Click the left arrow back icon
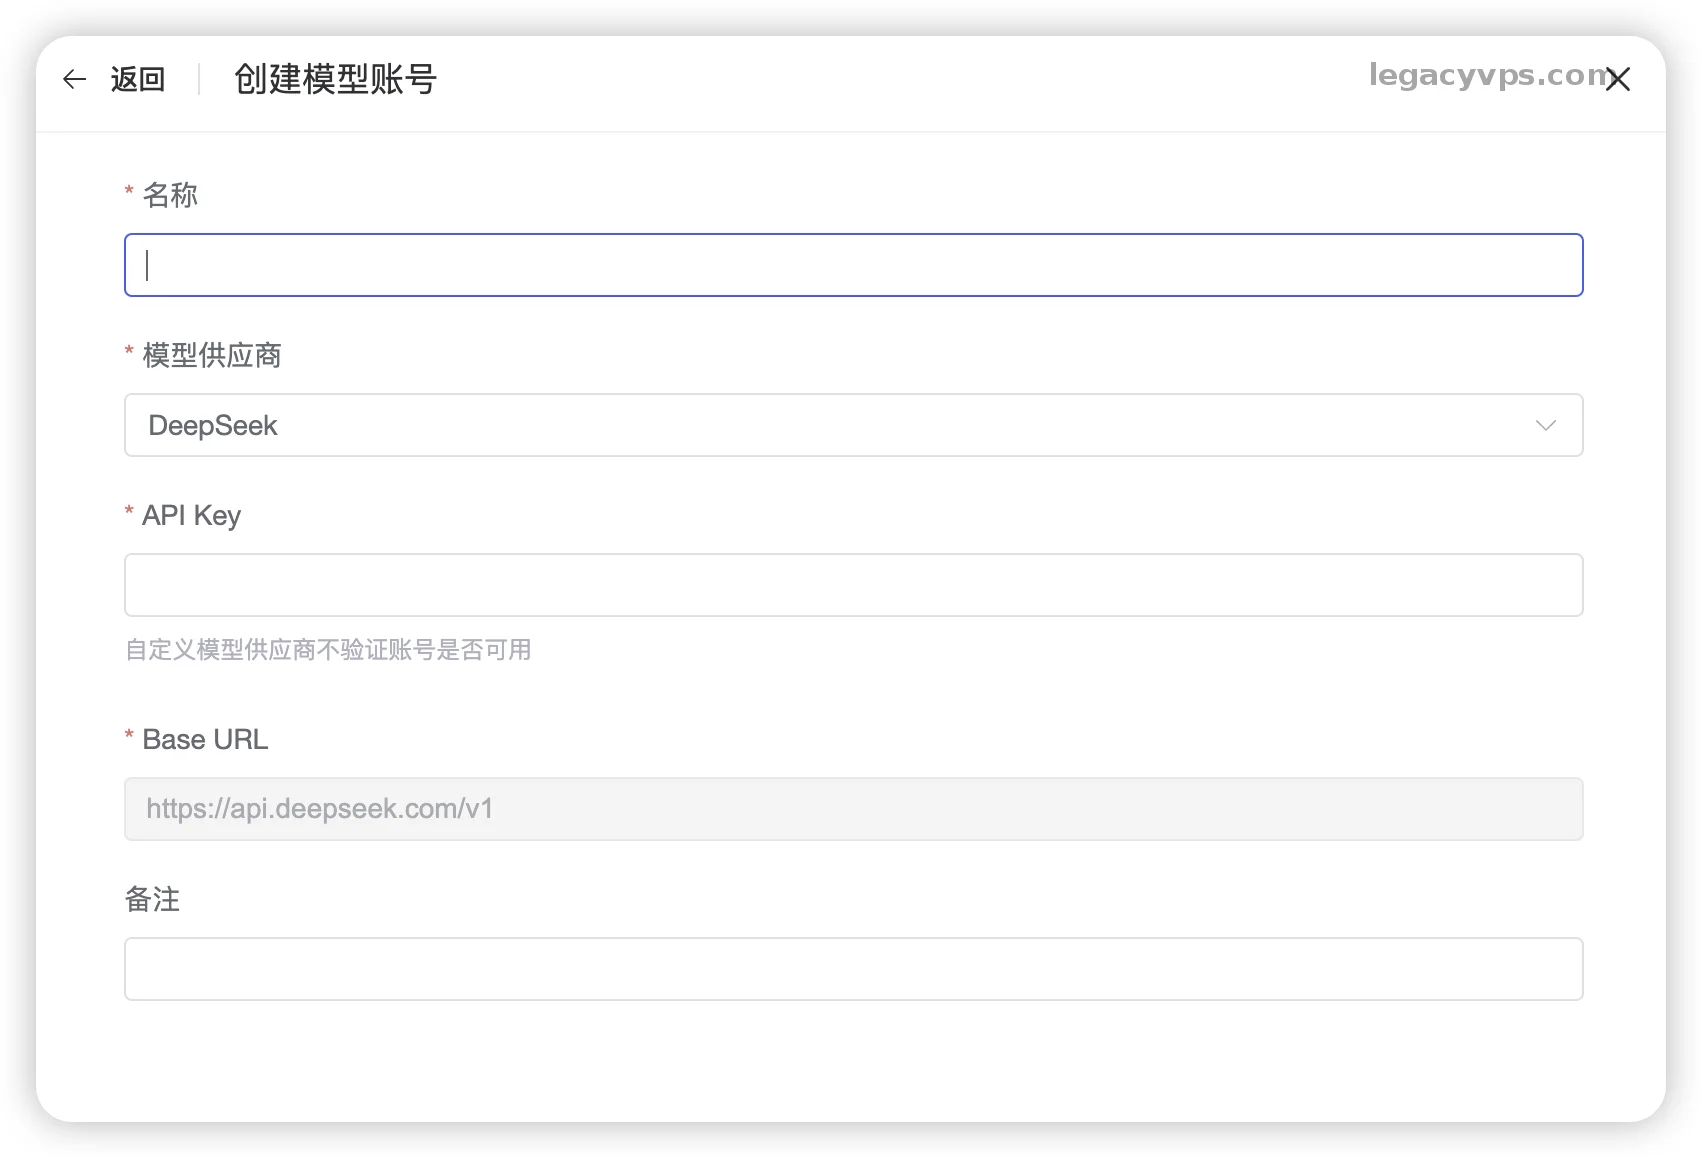Screen dimensions: 1702x1158 [x=75, y=79]
